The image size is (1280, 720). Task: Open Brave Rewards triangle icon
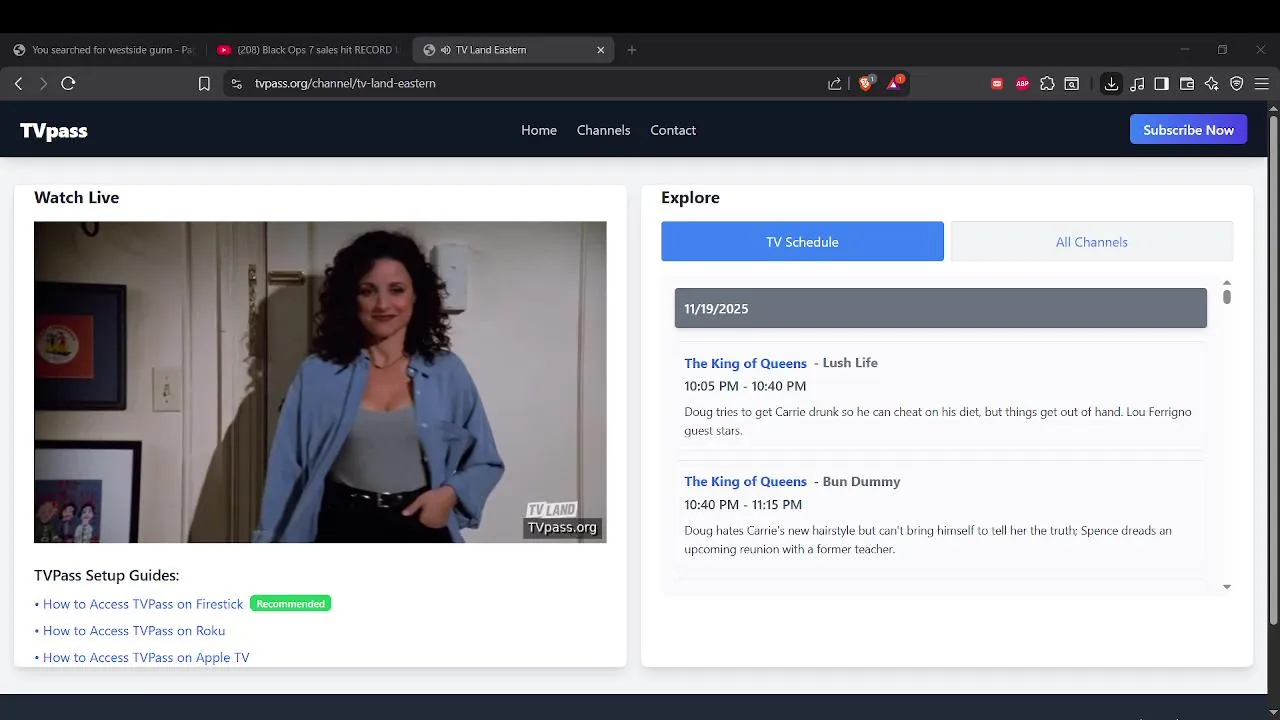click(894, 83)
